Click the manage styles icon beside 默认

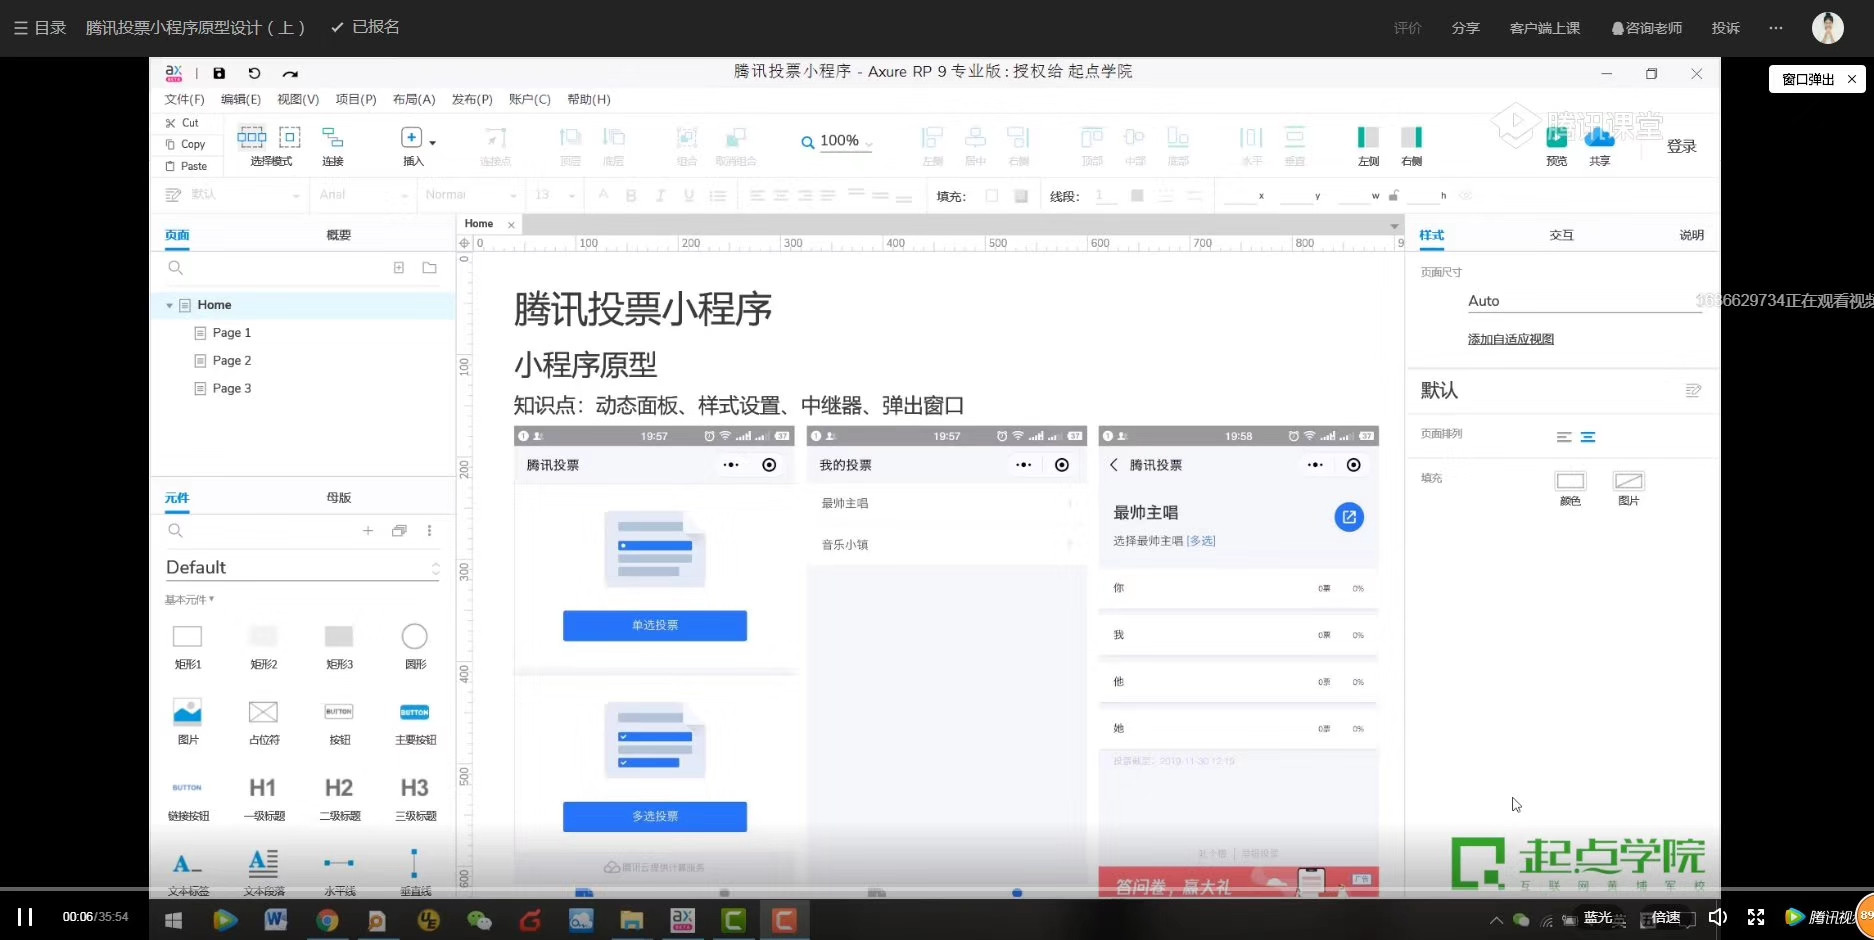(x=1693, y=391)
